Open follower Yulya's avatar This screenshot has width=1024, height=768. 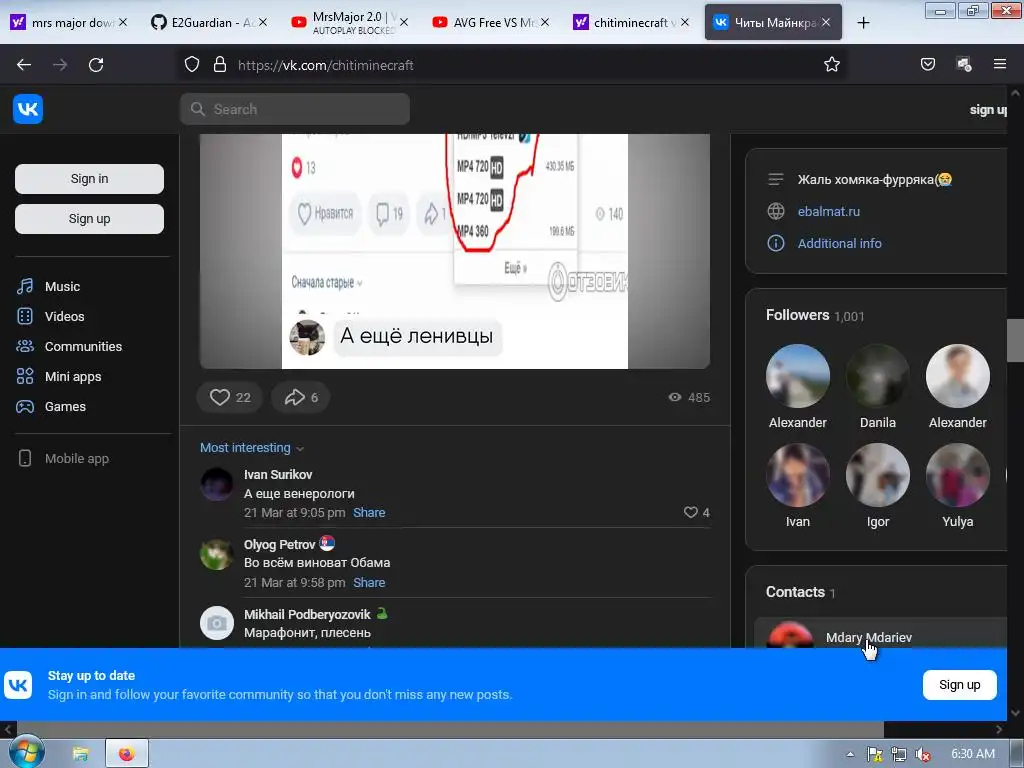point(957,475)
